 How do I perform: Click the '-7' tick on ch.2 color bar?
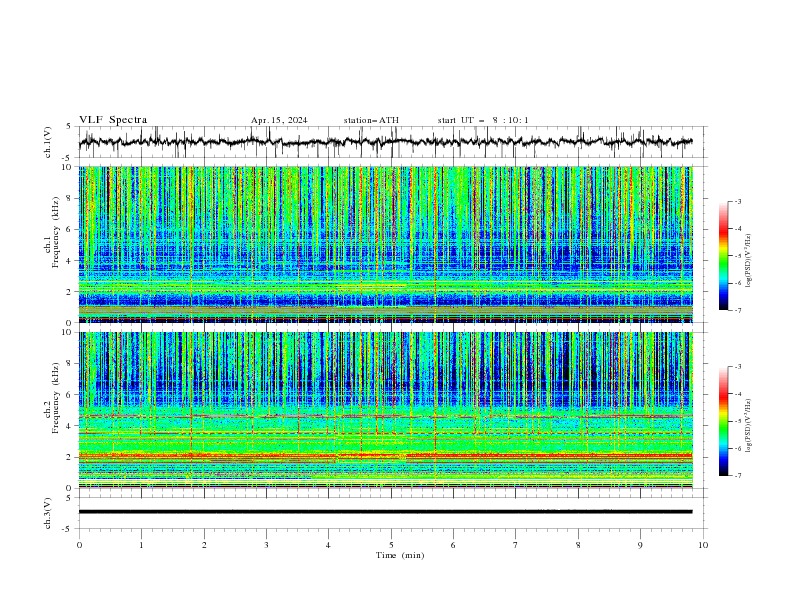pyautogui.click(x=737, y=476)
